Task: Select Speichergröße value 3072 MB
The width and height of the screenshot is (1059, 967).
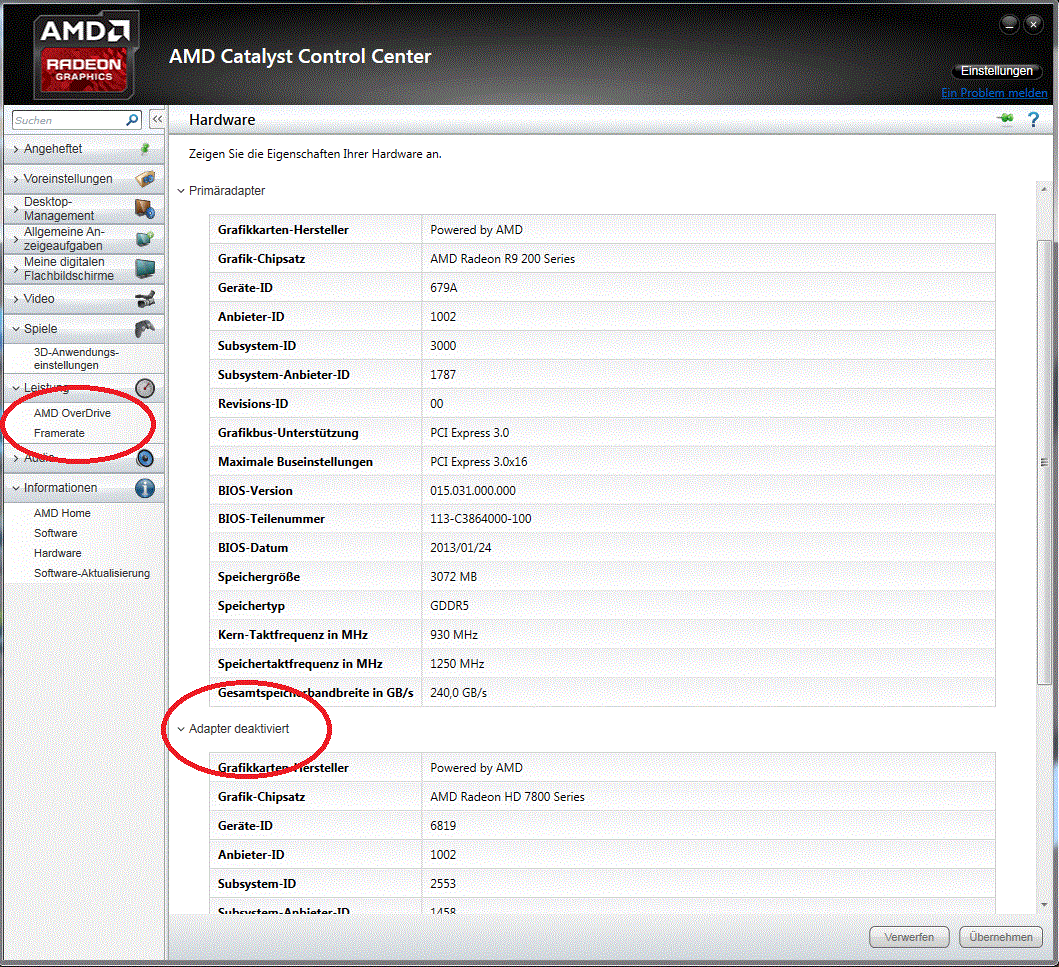Action: click(x=454, y=577)
